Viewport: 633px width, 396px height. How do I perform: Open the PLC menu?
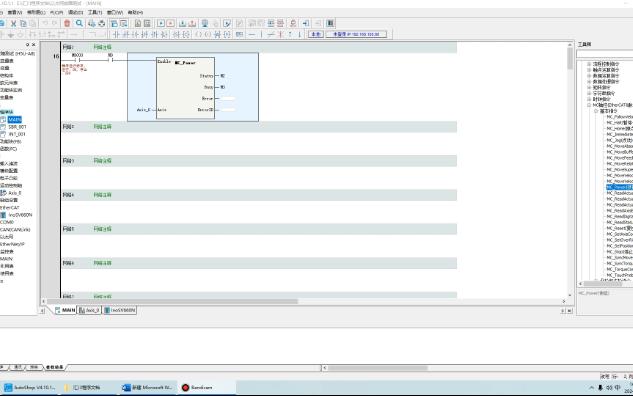point(56,13)
